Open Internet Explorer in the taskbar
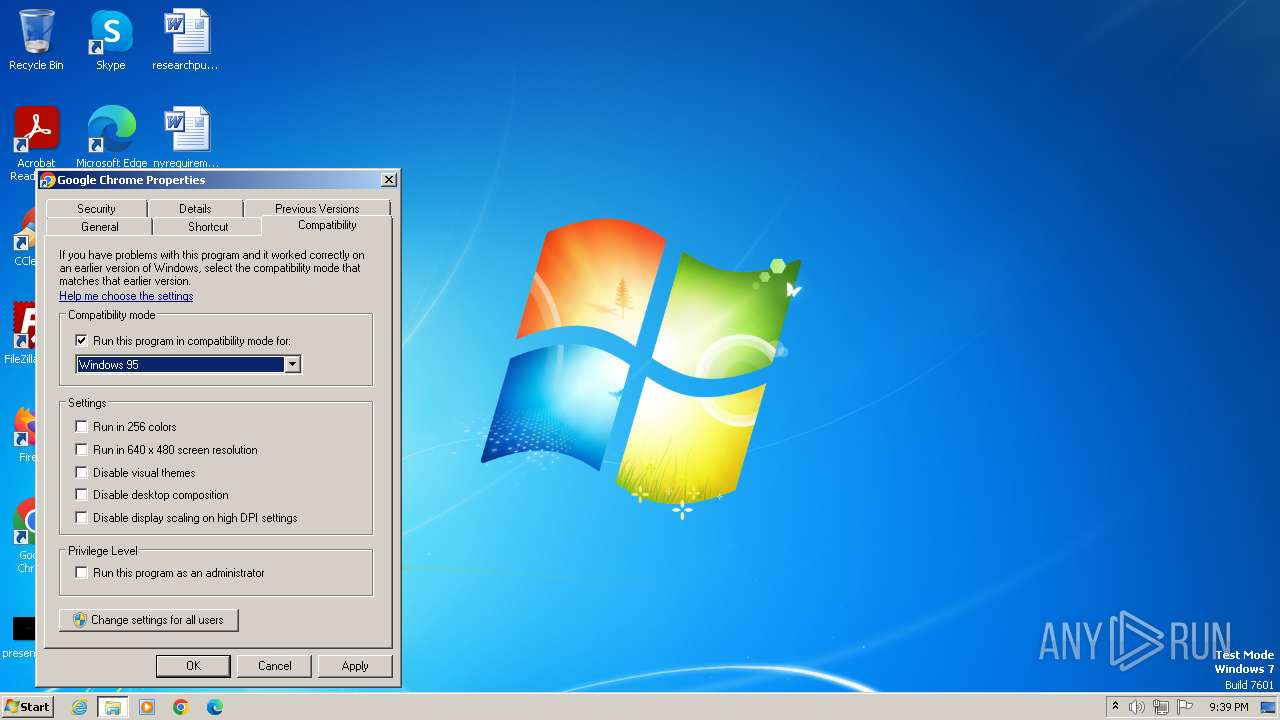Viewport: 1280px width, 720px height. click(x=79, y=707)
